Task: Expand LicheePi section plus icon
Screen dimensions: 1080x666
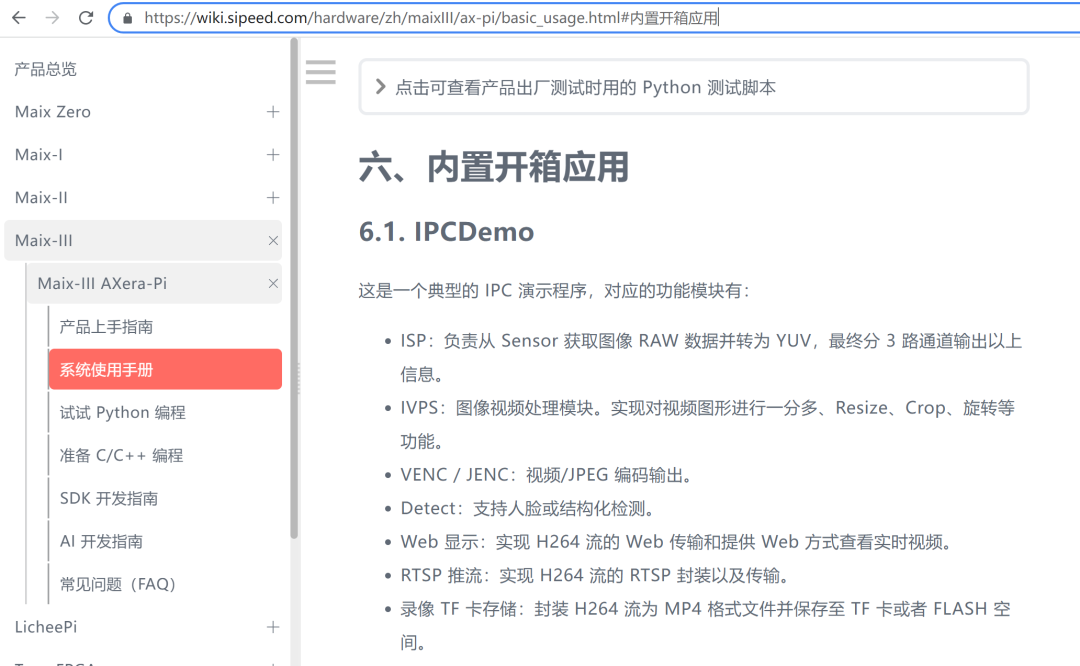Action: (273, 627)
